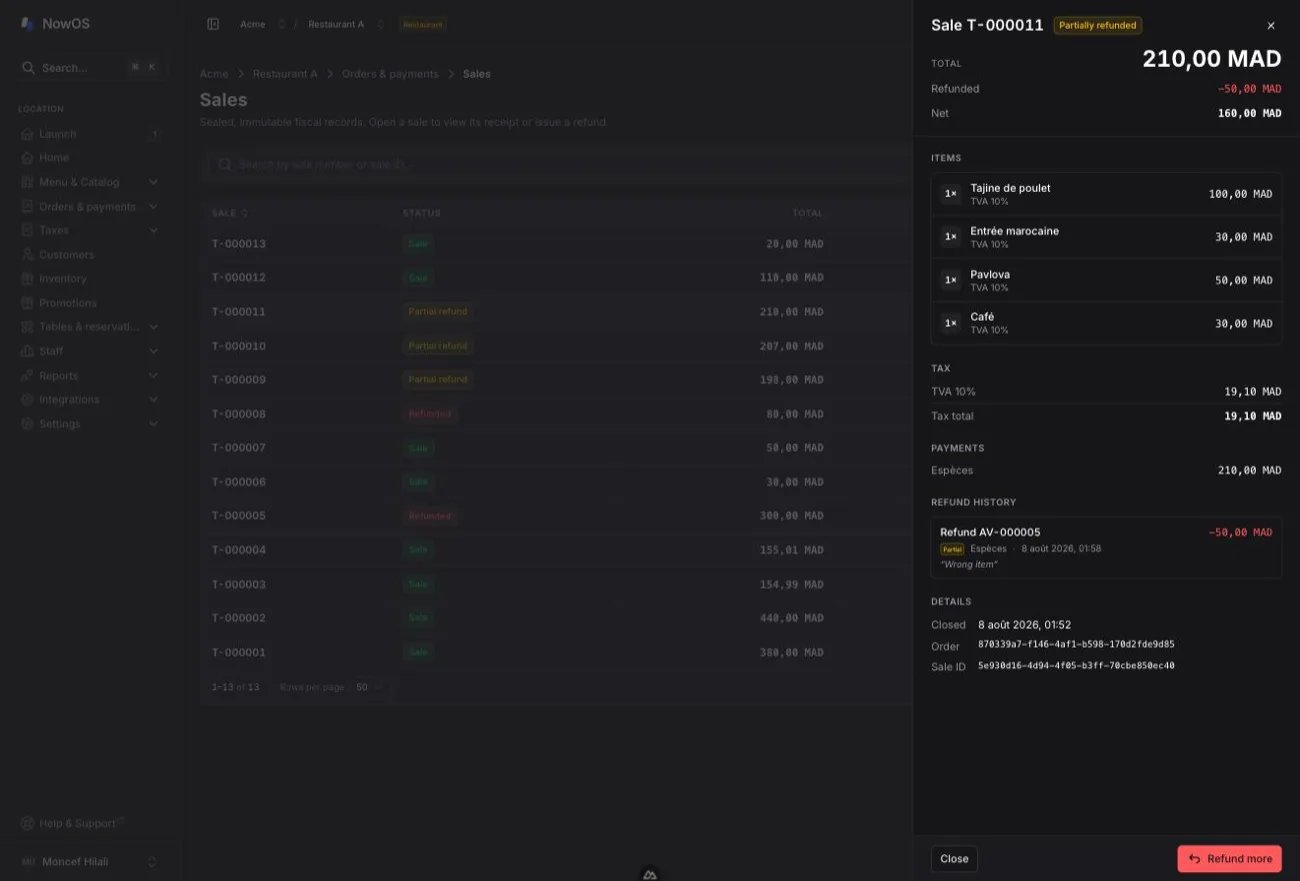Image resolution: width=1300 pixels, height=881 pixels.
Task: Click the user avatar for Moncef Hilali
Action: point(28,862)
